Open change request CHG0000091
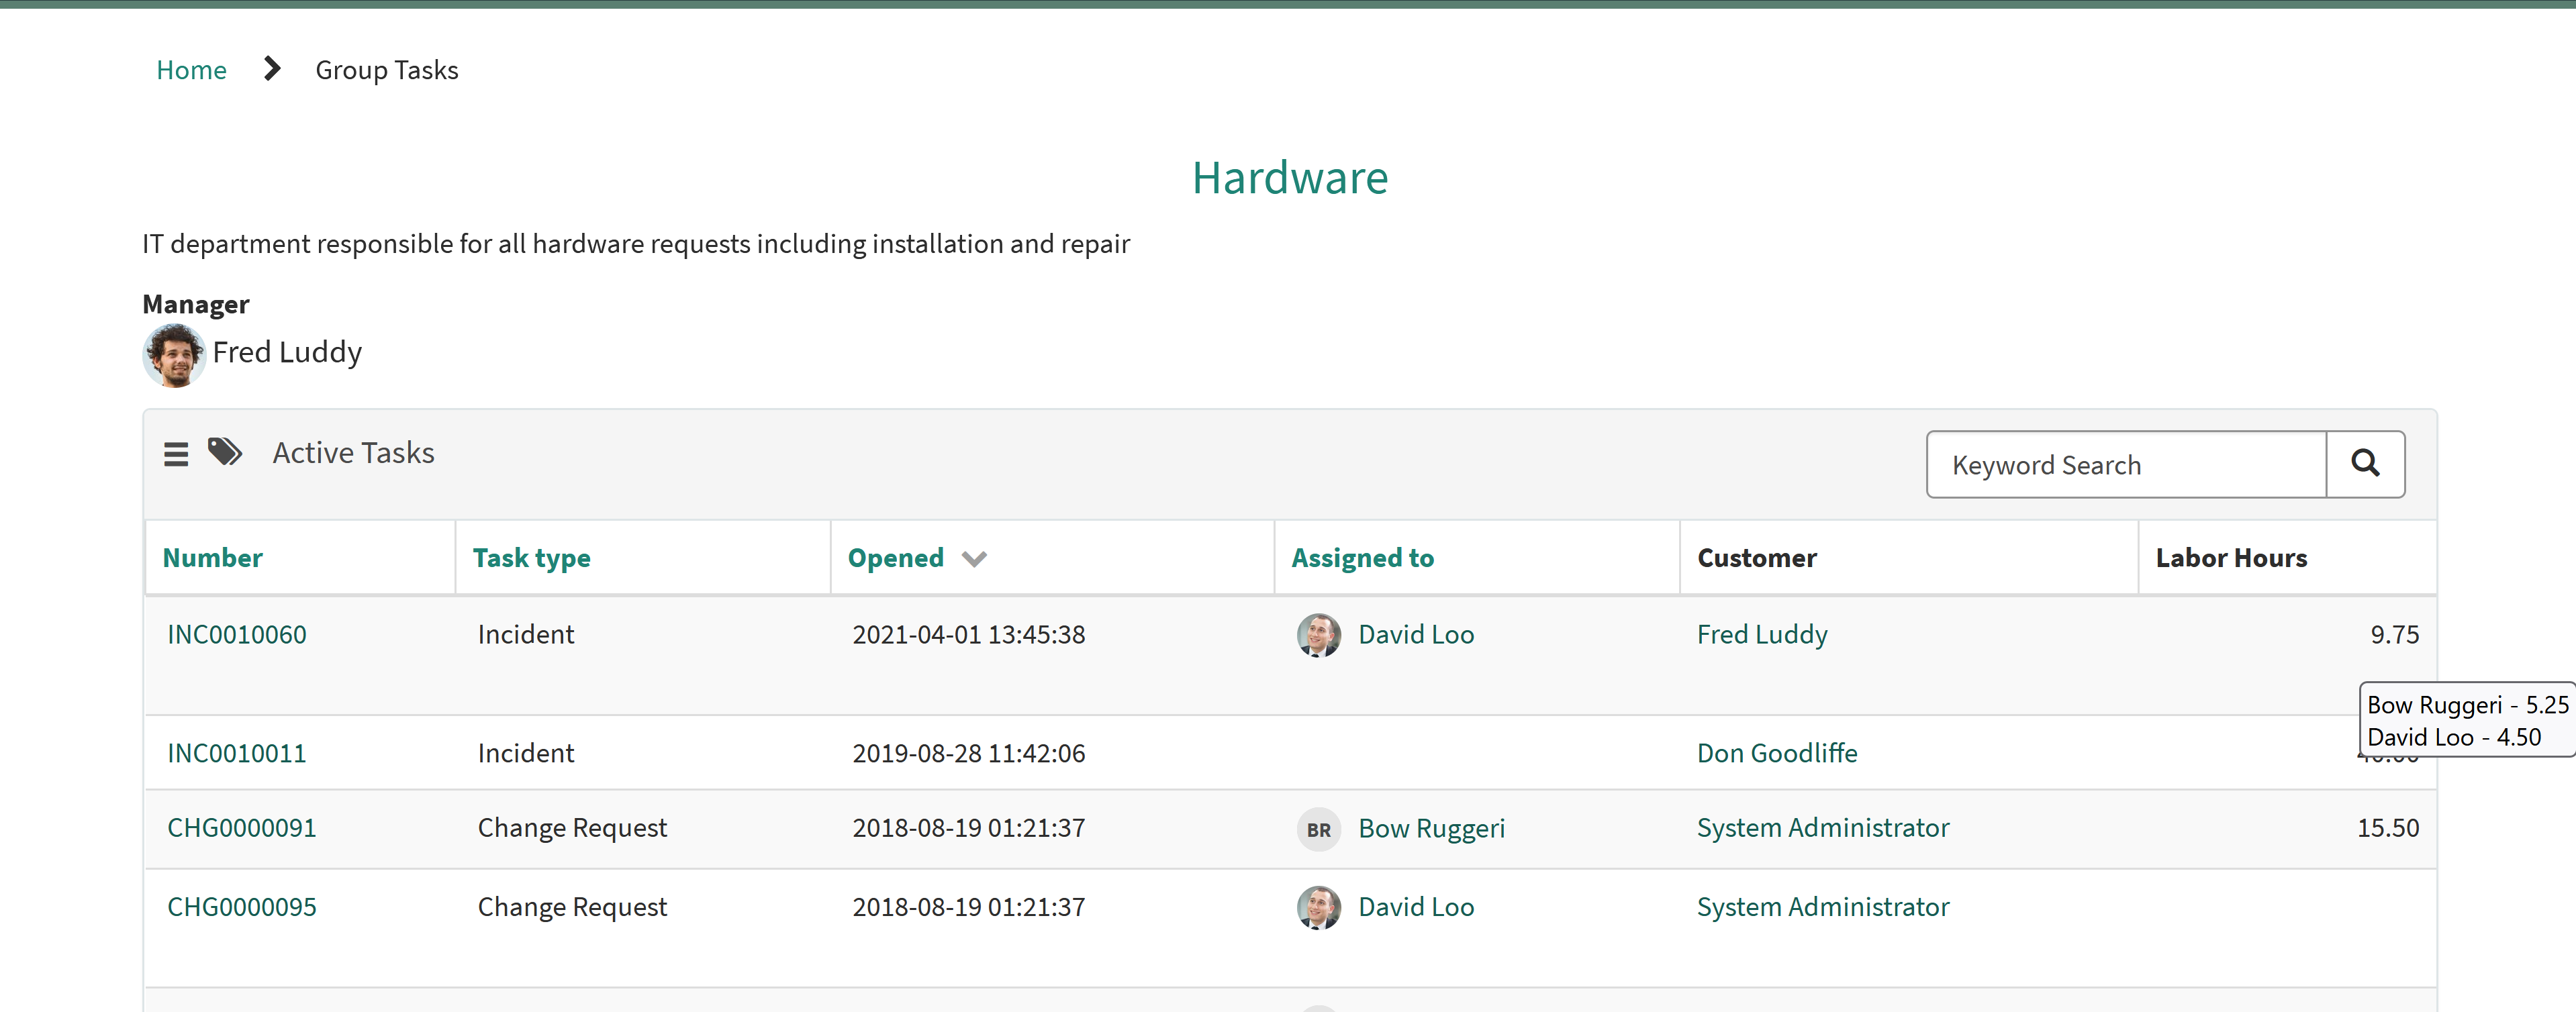 click(241, 828)
